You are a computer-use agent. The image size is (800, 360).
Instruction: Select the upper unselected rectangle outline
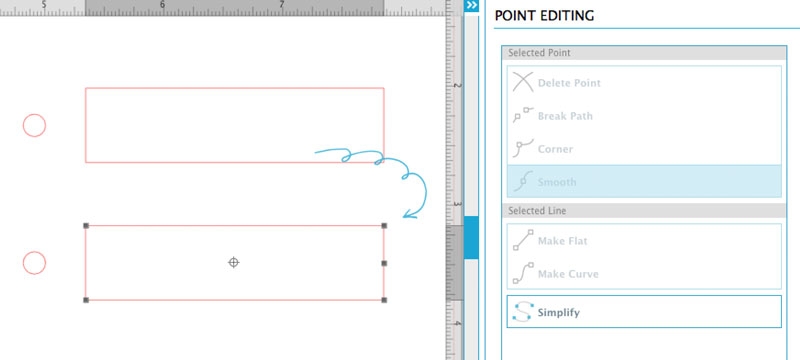click(235, 88)
